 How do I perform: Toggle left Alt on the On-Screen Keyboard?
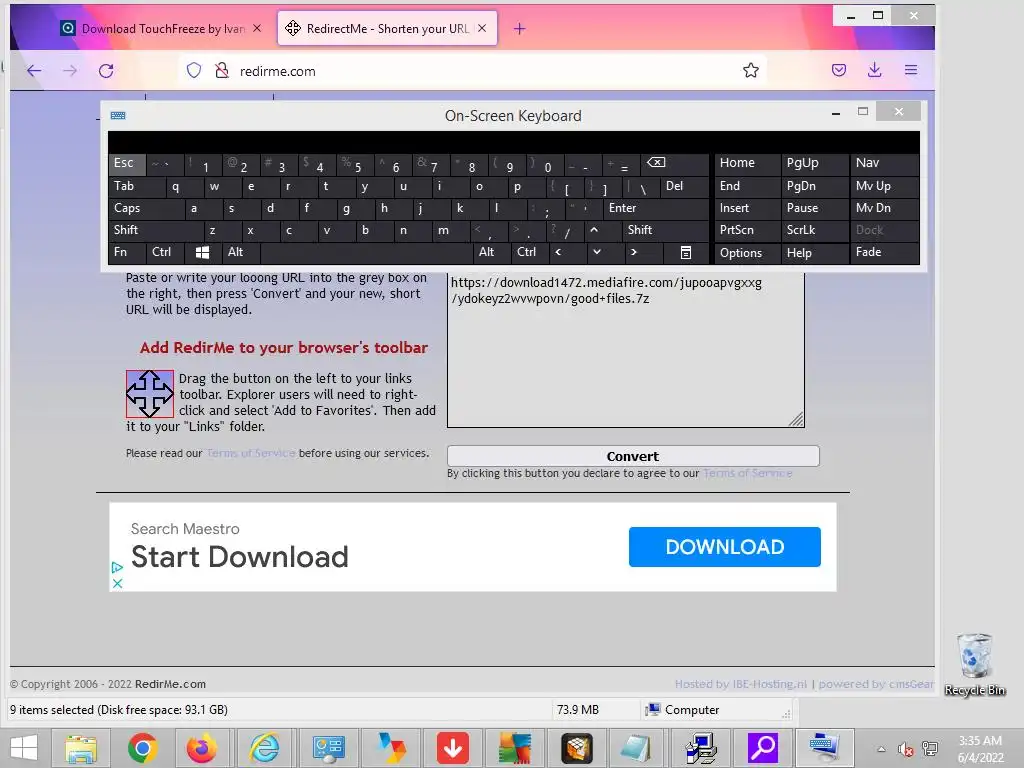click(x=241, y=252)
